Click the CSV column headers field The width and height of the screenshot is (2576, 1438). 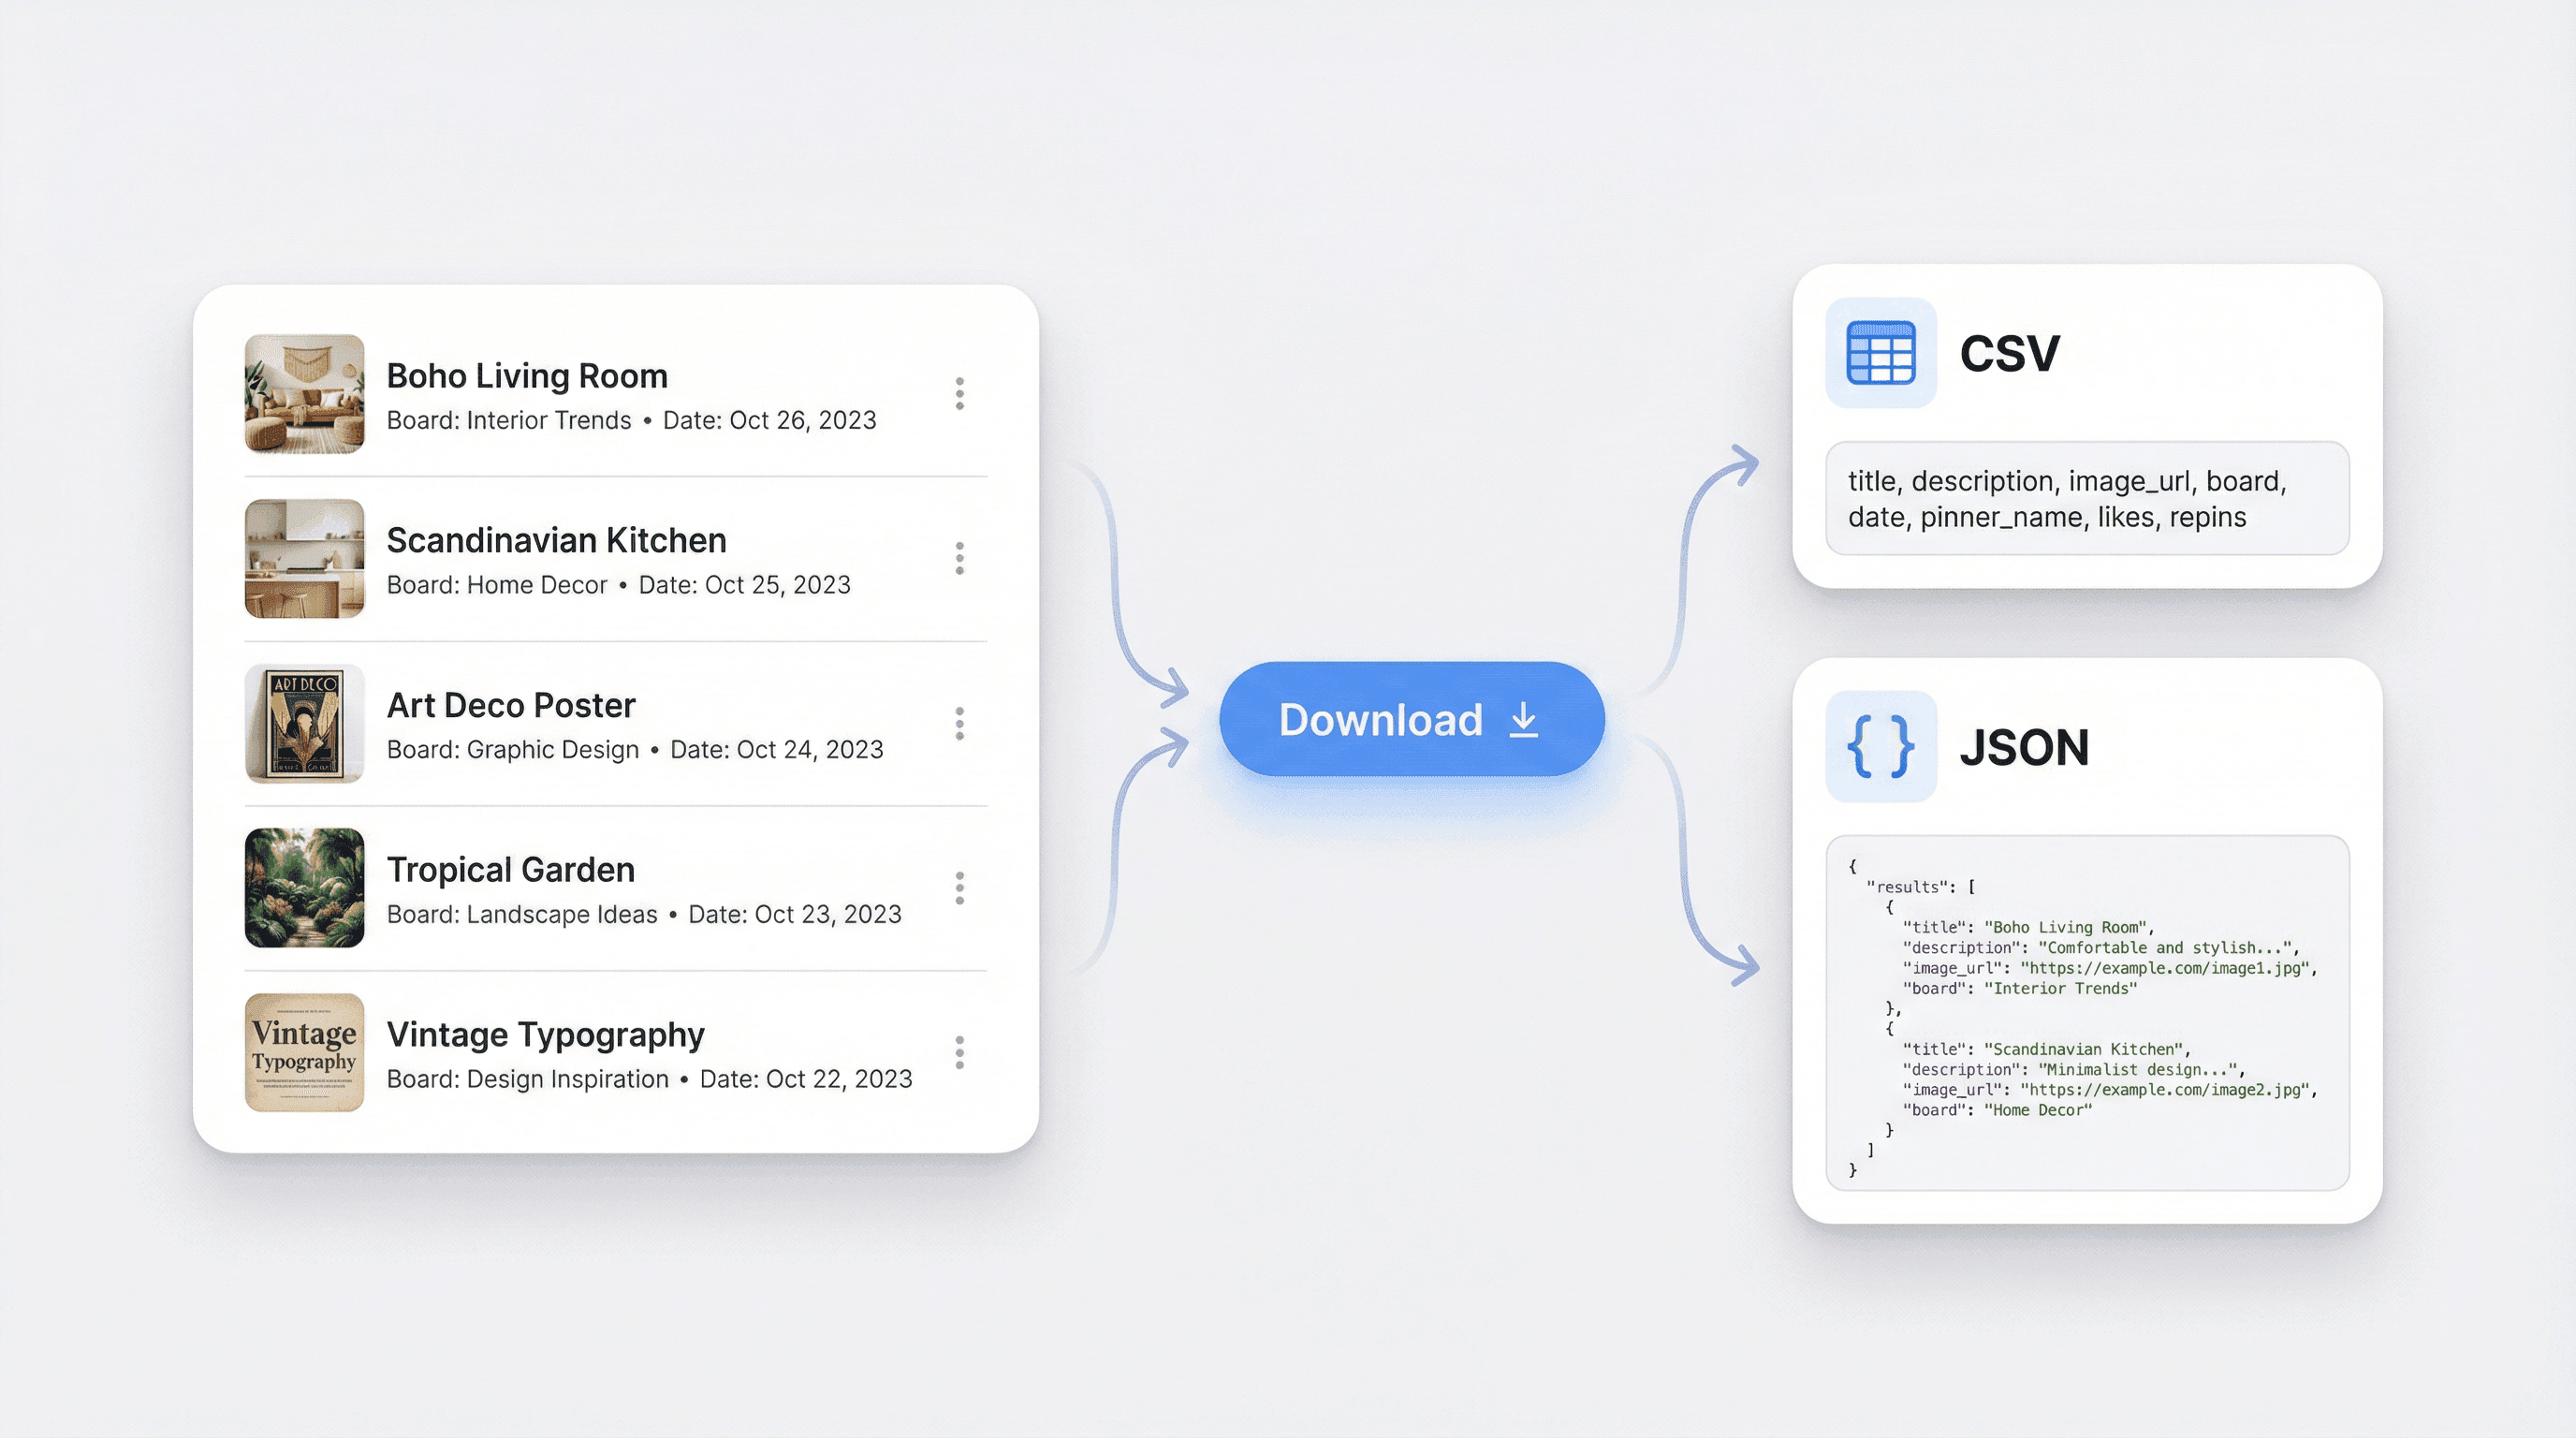point(2086,498)
